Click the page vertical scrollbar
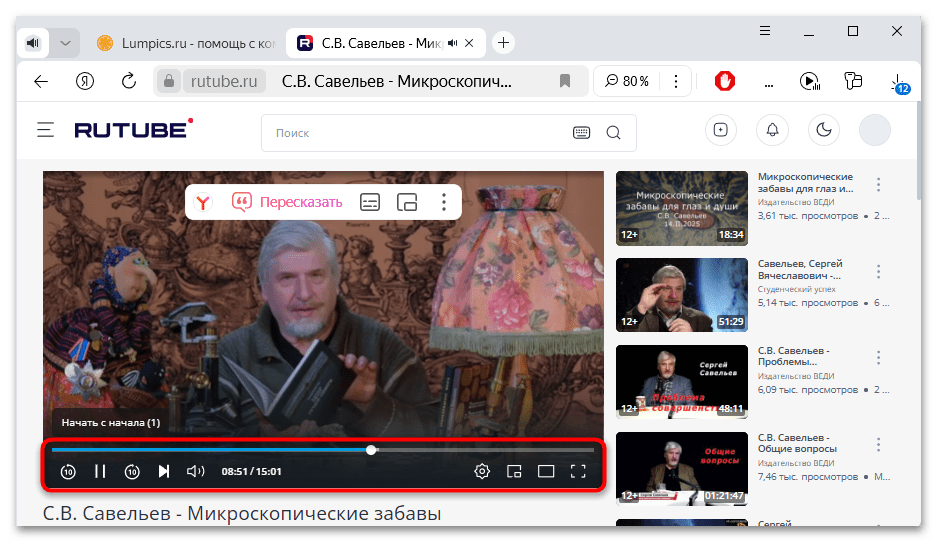The width and height of the screenshot is (937, 542). pyautogui.click(x=918, y=151)
